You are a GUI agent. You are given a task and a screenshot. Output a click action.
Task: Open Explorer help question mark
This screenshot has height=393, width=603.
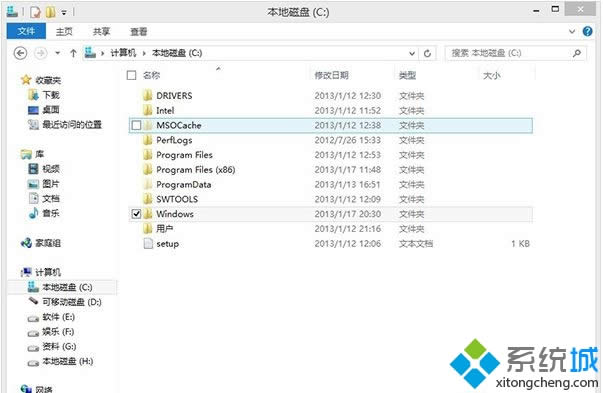pos(587,31)
